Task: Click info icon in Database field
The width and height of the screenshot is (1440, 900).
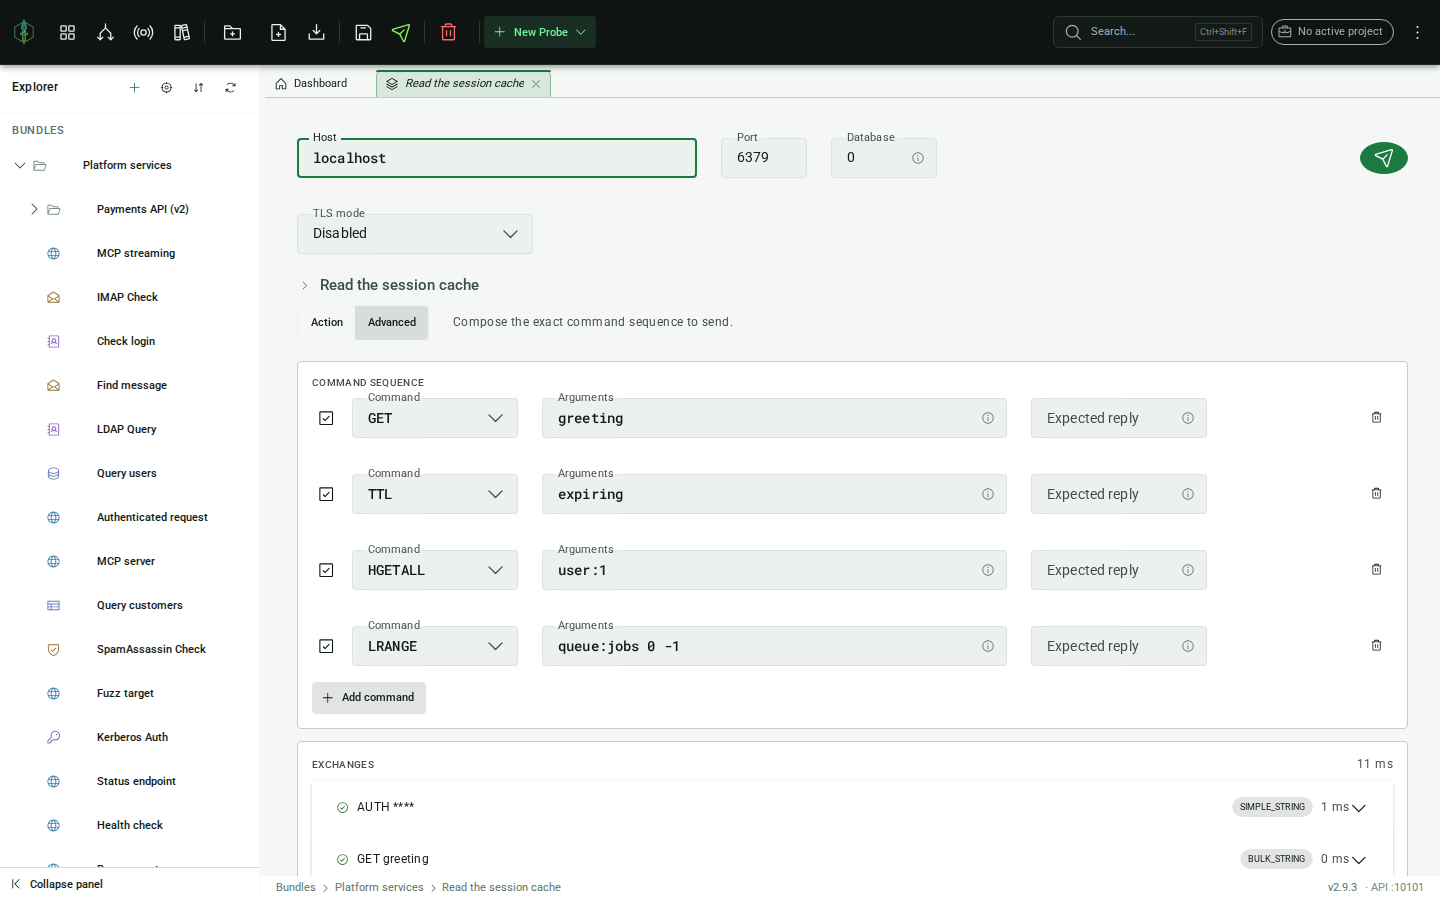Action: (917, 158)
